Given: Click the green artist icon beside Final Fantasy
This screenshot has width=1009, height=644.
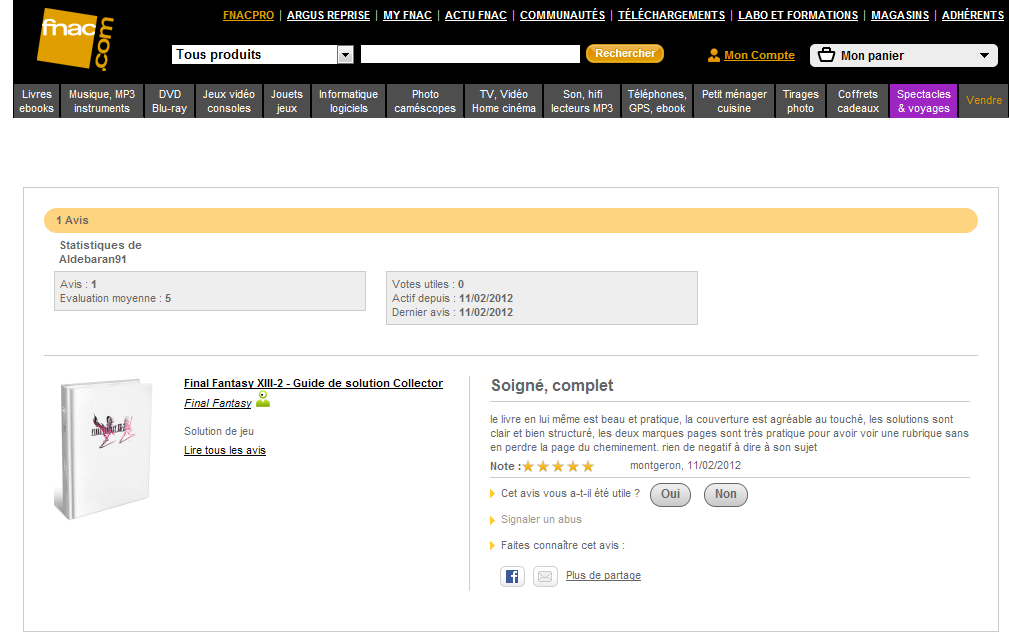Looking at the screenshot, I should pyautogui.click(x=263, y=400).
